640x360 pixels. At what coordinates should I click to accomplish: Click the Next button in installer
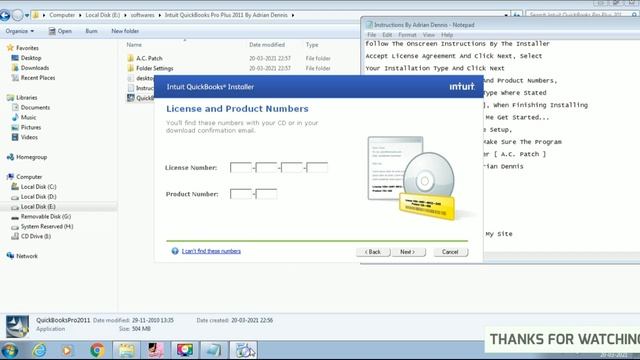tap(408, 252)
